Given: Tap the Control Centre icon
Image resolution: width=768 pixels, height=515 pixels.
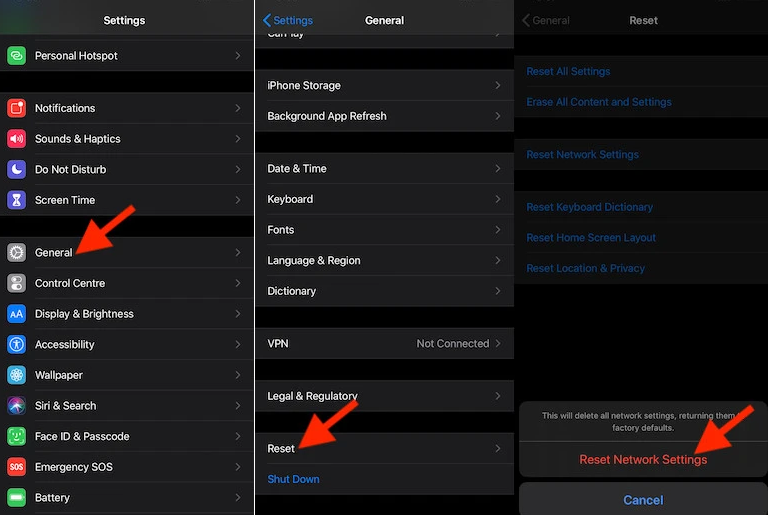Looking at the screenshot, I should [16, 284].
